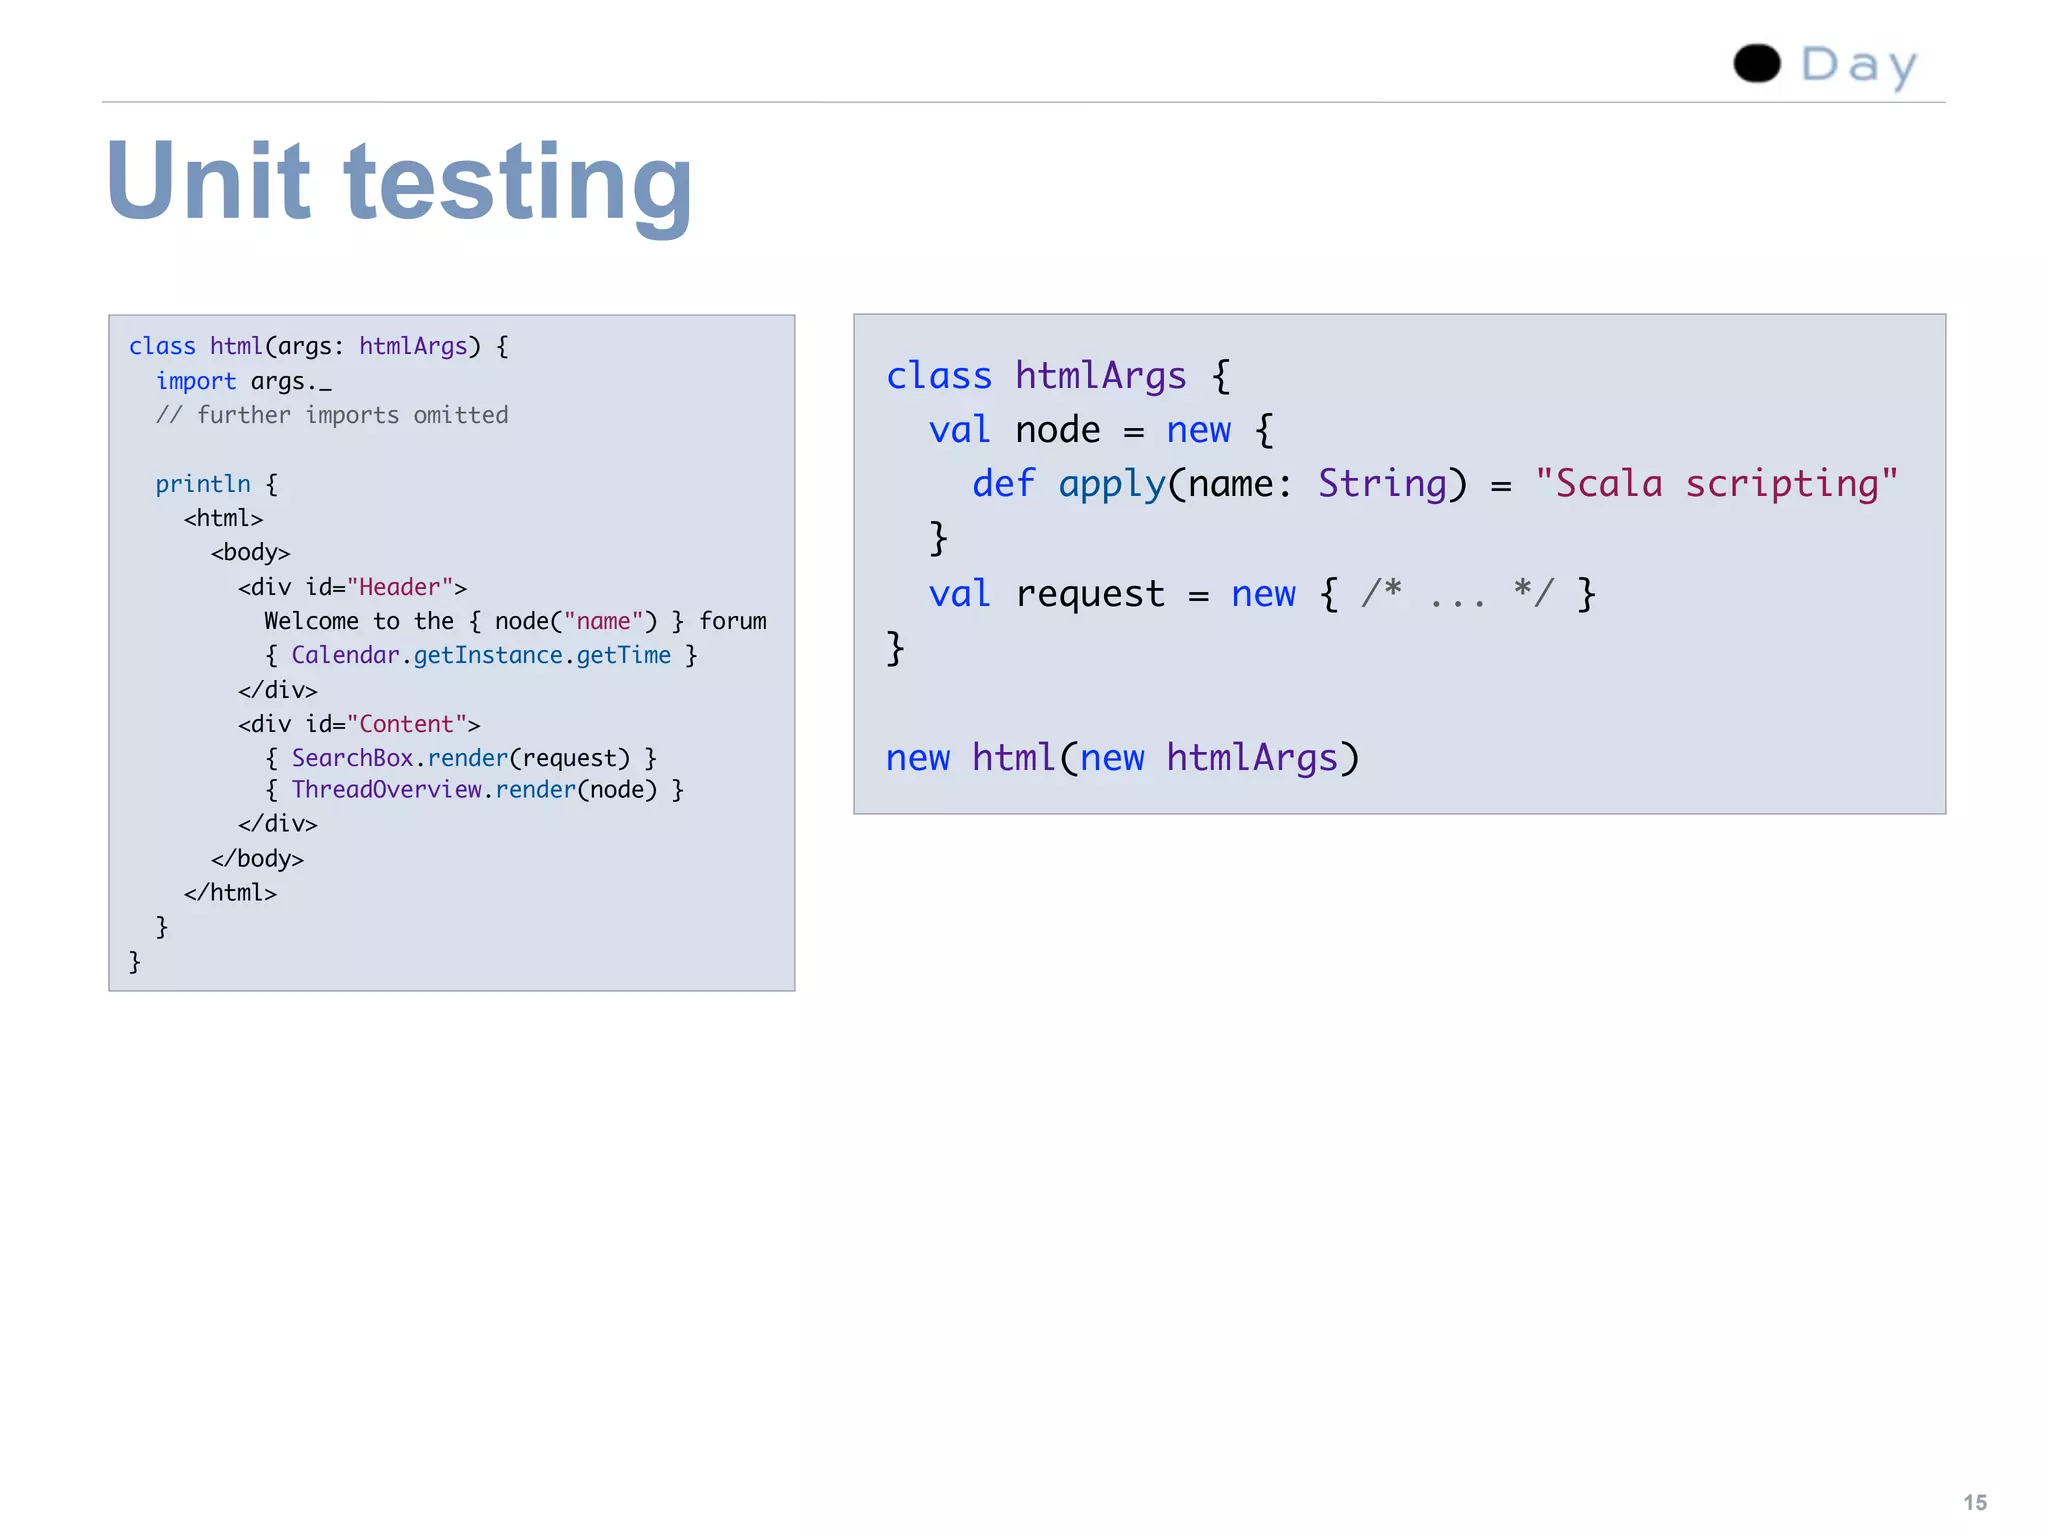This screenshot has height=1536, width=2048.
Task: Click the 'class htmlArgs {' line
Action: point(1058,376)
